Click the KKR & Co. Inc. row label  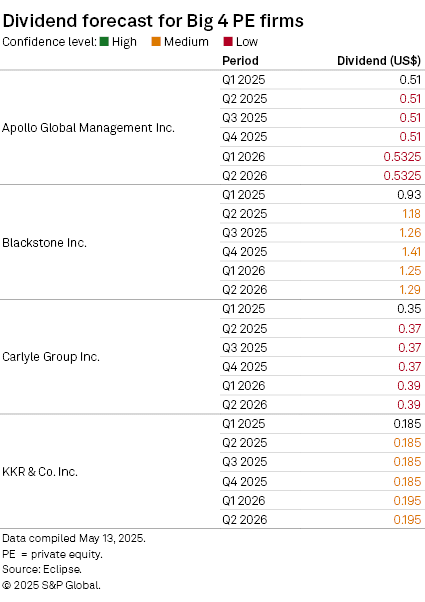coord(40,471)
